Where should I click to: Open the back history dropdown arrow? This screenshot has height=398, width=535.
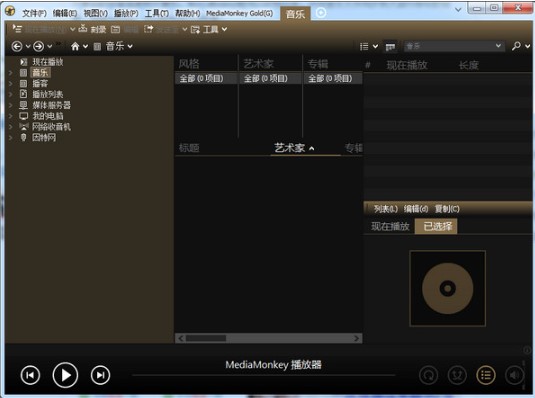tap(28, 46)
